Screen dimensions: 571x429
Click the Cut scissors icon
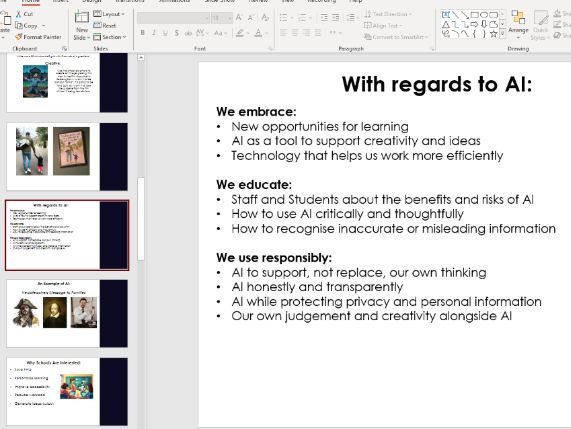coord(19,14)
